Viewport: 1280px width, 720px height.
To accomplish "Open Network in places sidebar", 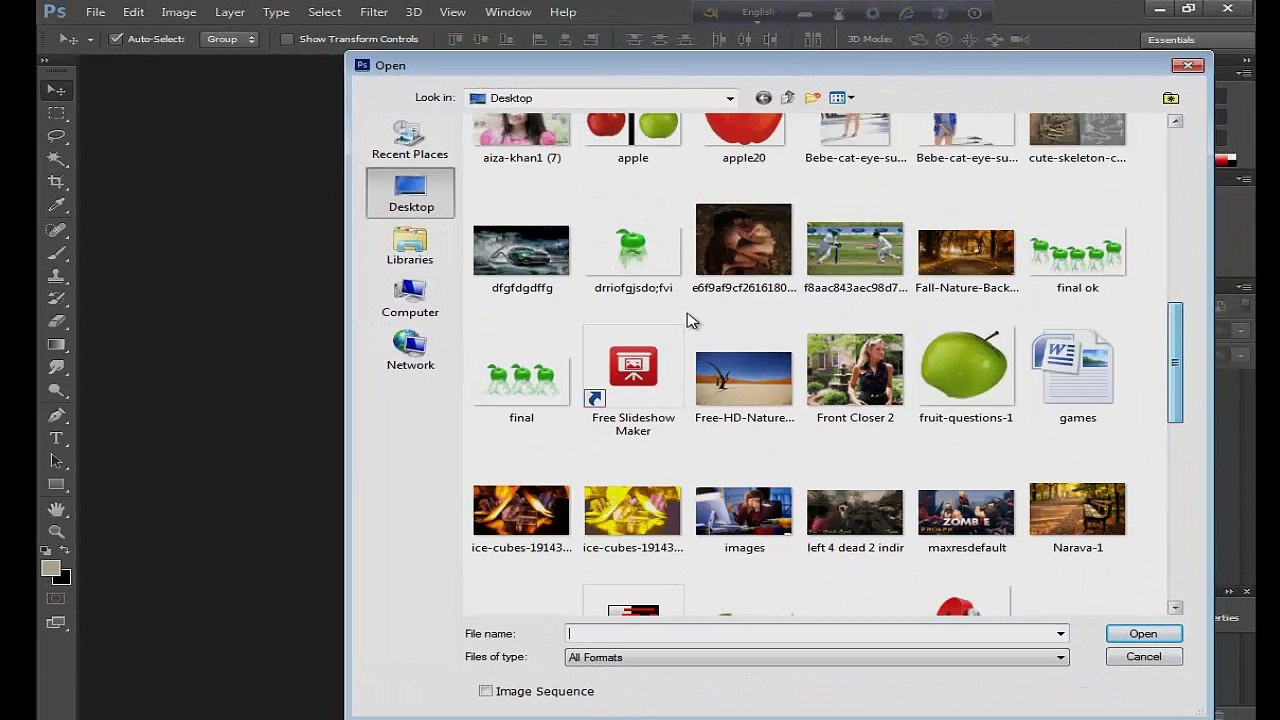I will pos(410,352).
